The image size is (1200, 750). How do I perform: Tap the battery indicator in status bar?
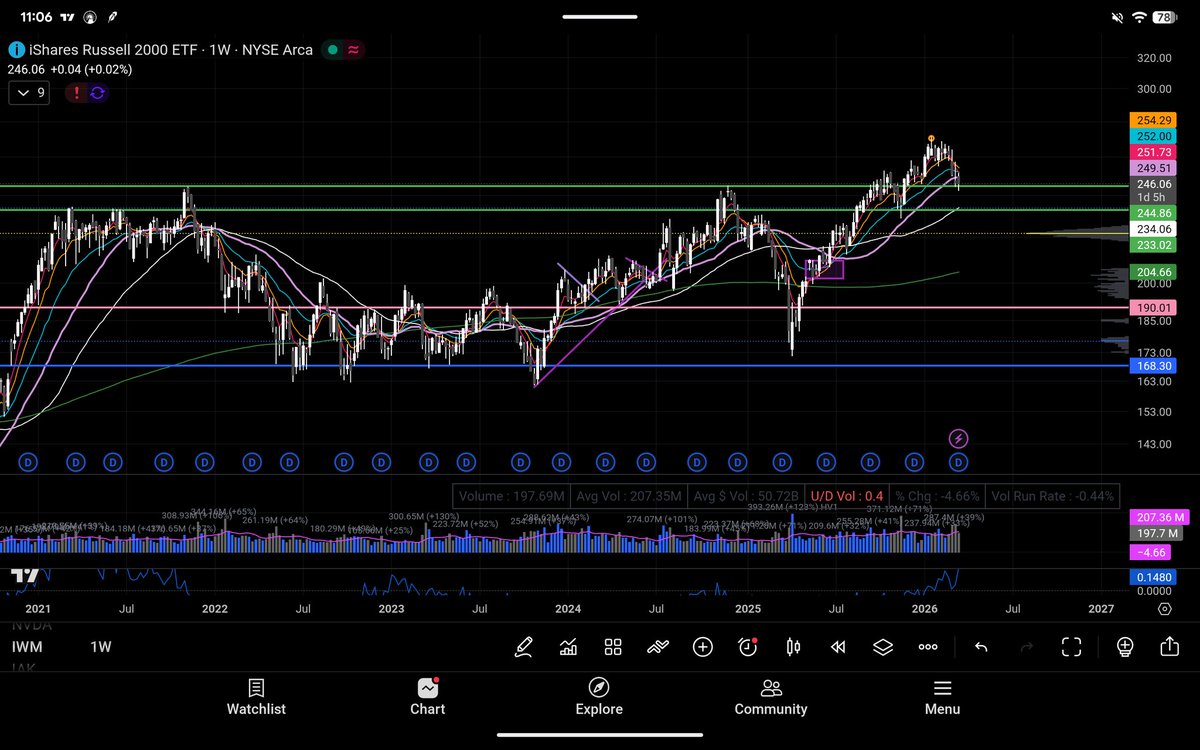(x=1165, y=17)
